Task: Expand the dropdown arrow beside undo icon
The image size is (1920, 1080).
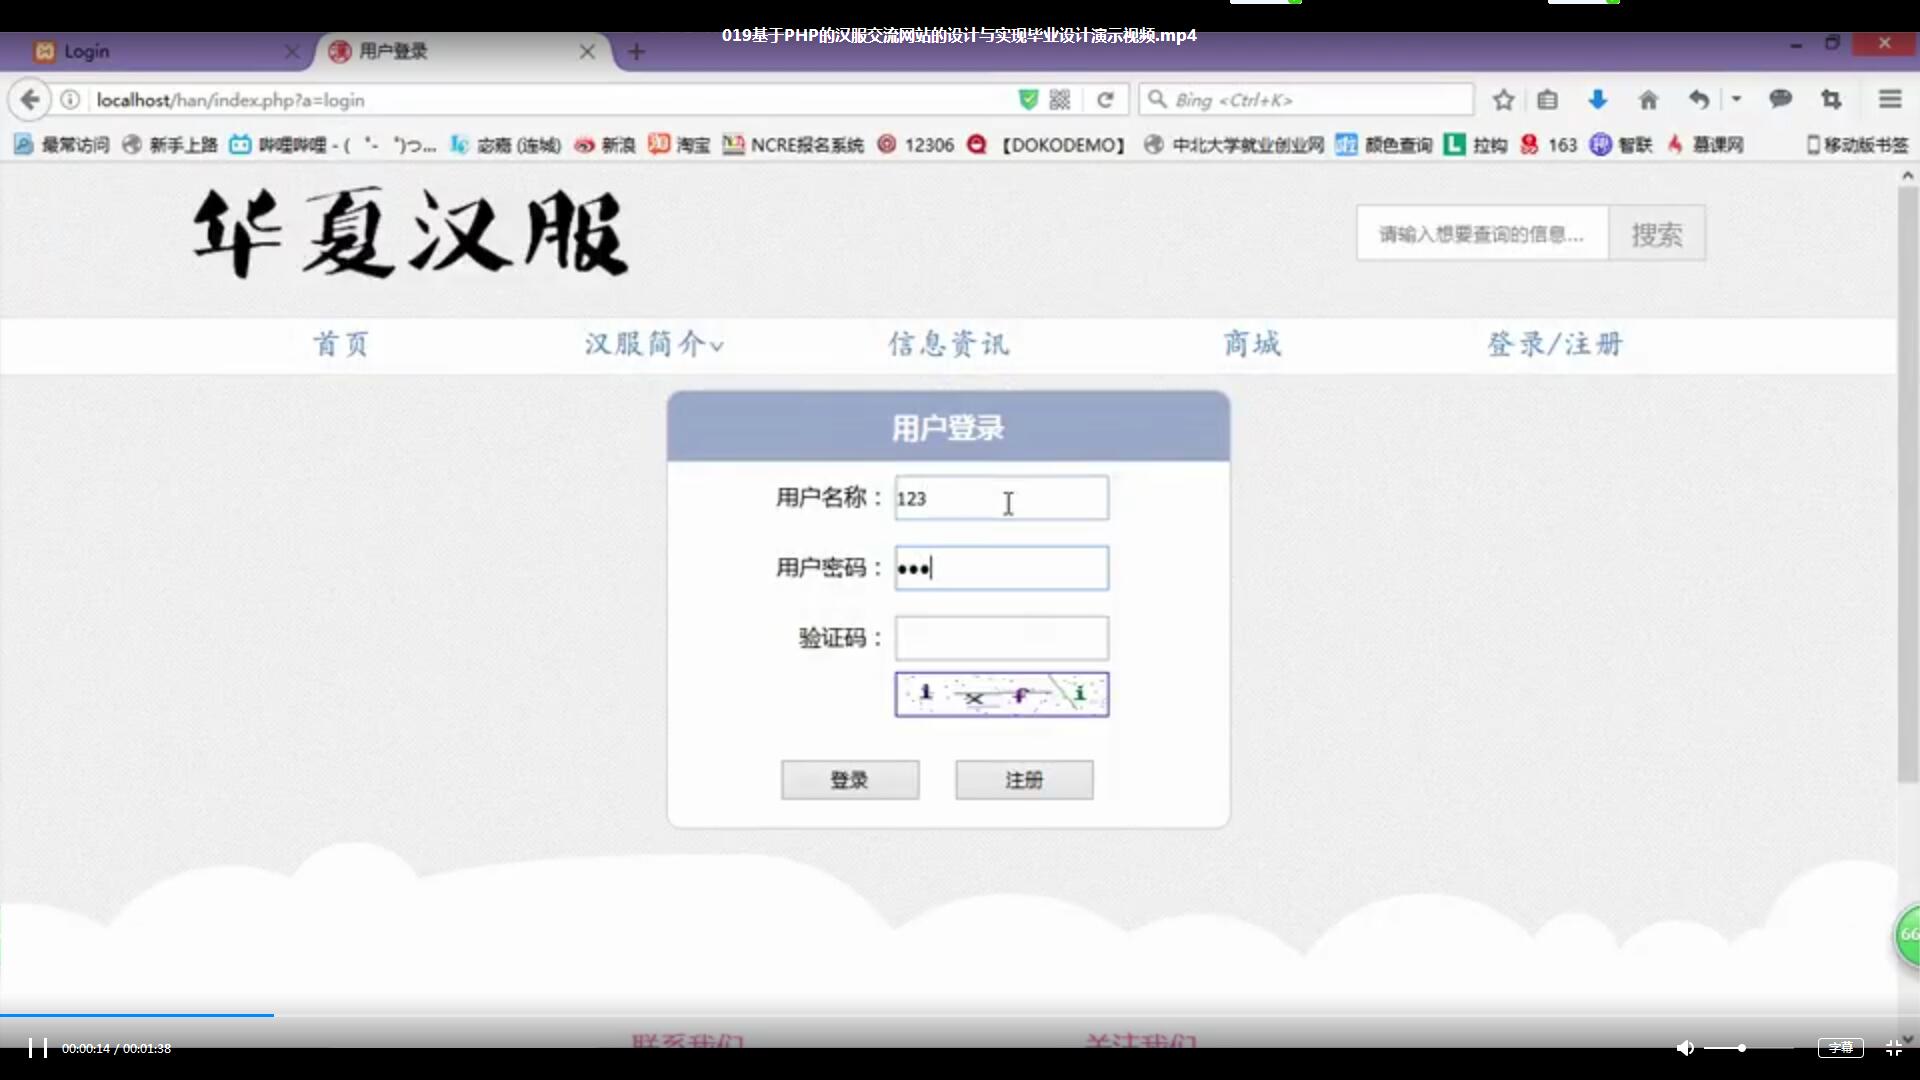Action: pos(1736,99)
